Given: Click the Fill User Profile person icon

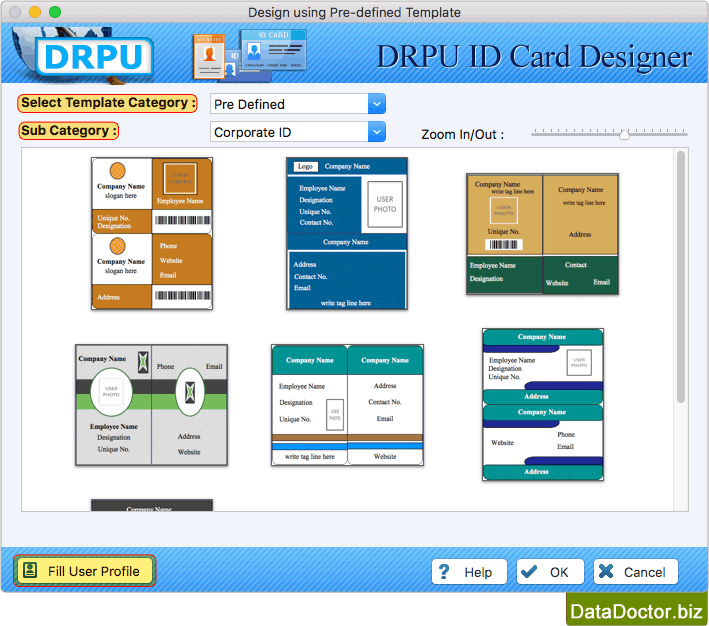Looking at the screenshot, I should pos(30,570).
